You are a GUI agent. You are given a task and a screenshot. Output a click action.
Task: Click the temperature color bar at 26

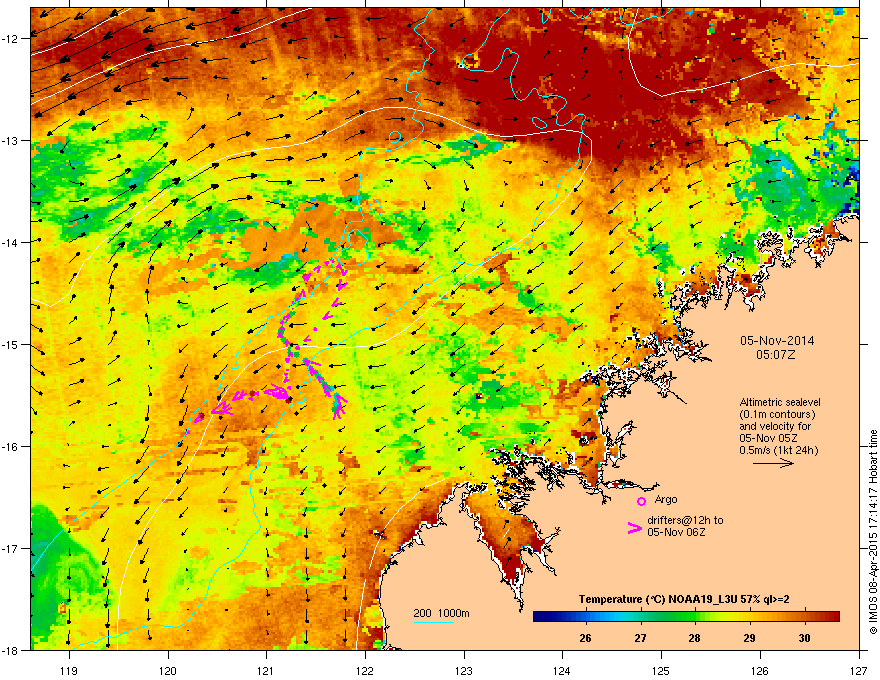585,617
